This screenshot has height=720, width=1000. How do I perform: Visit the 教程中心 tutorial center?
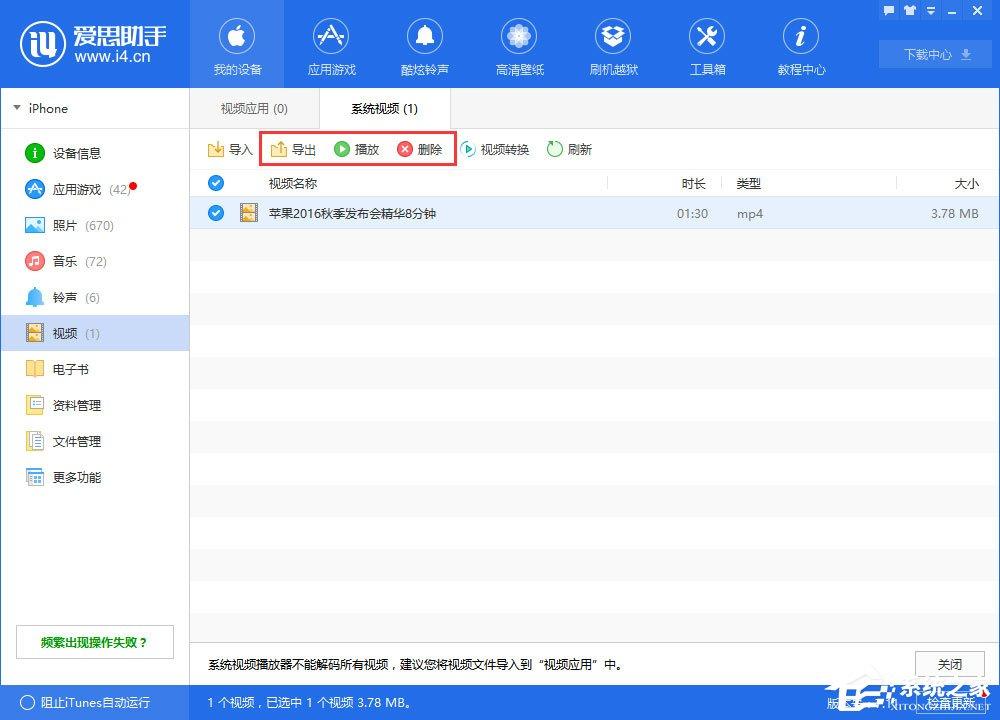[x=800, y=45]
